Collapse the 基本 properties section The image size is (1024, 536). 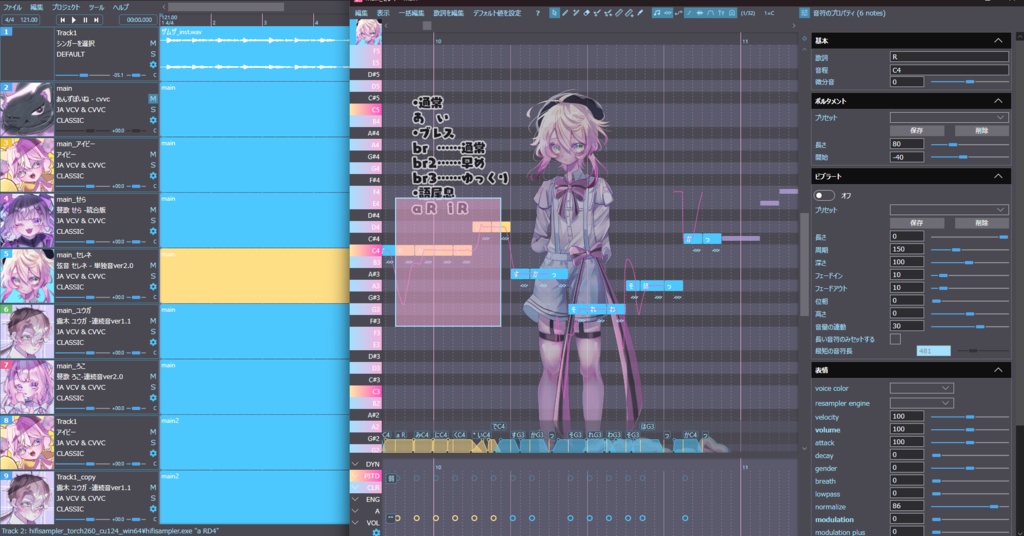tap(998, 40)
